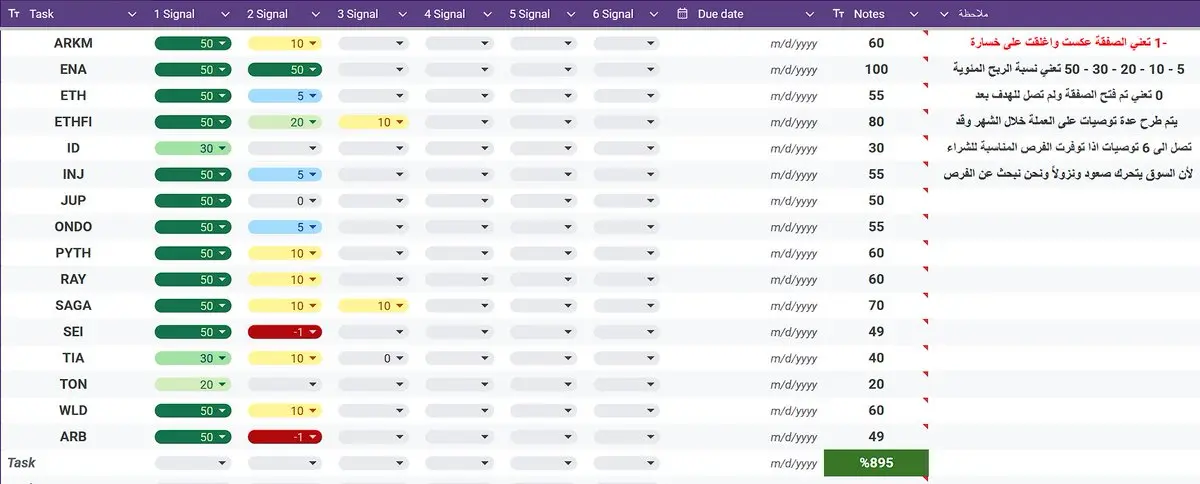The height and width of the screenshot is (484, 1200).
Task: Open TIA's 3 Signal chip showing 0
Action: [374, 358]
